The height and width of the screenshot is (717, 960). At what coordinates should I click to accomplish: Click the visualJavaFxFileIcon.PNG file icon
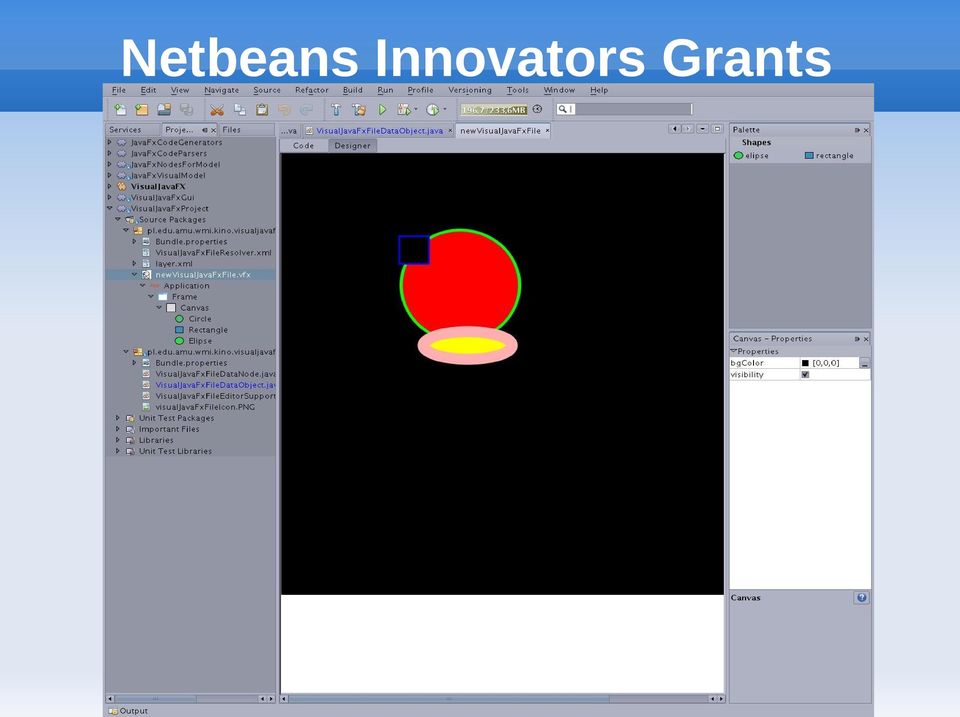pyautogui.click(x=146, y=407)
